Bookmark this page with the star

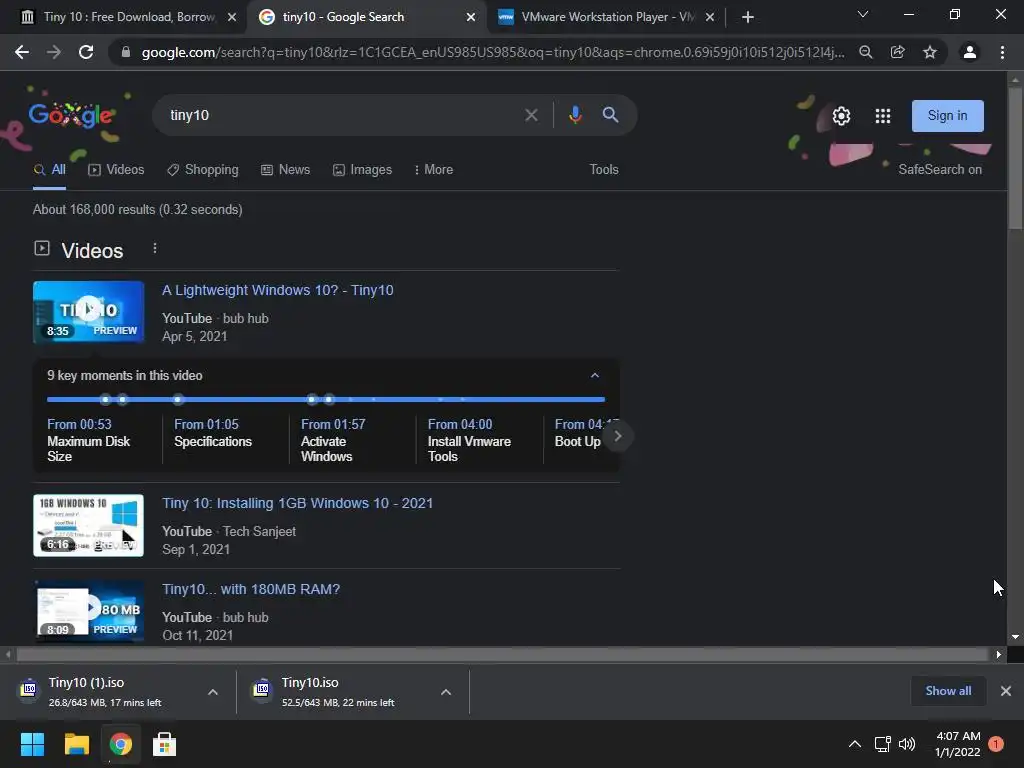(930, 52)
